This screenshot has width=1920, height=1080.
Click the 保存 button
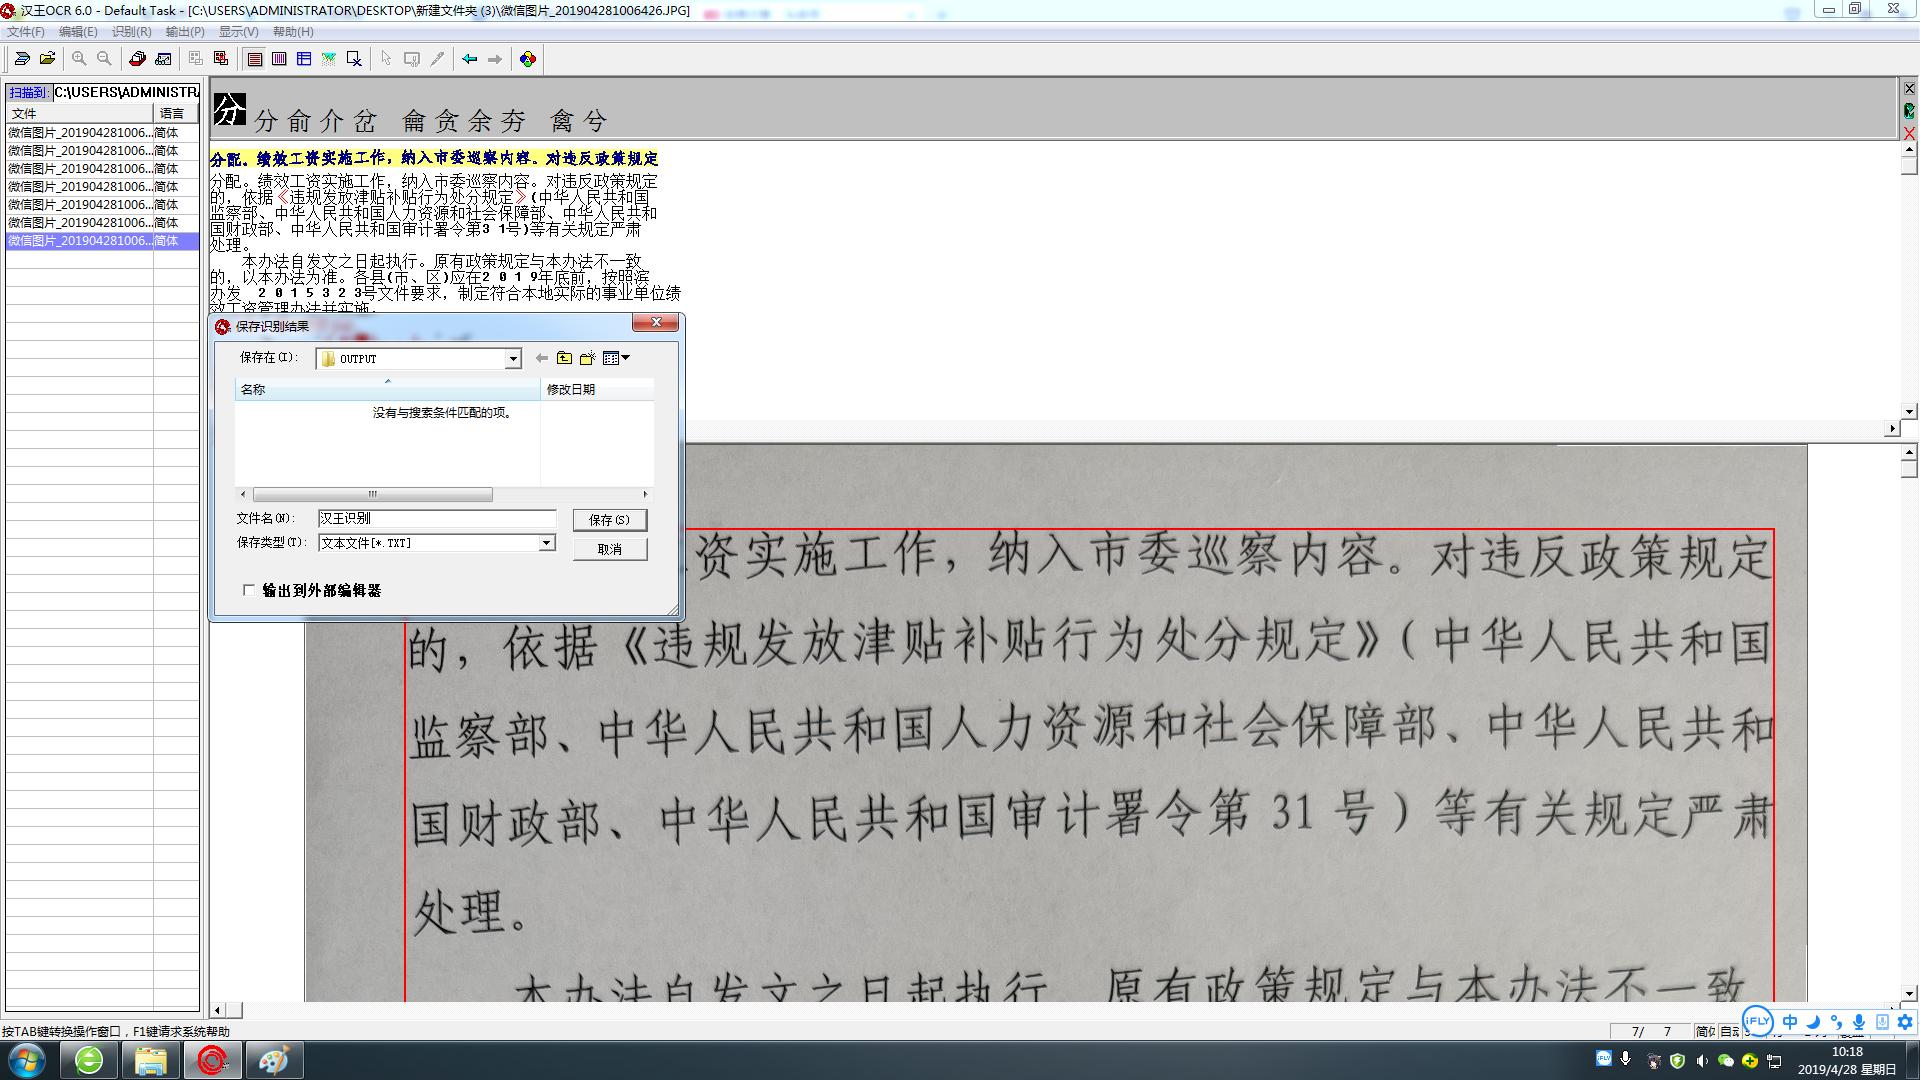pyautogui.click(x=609, y=519)
